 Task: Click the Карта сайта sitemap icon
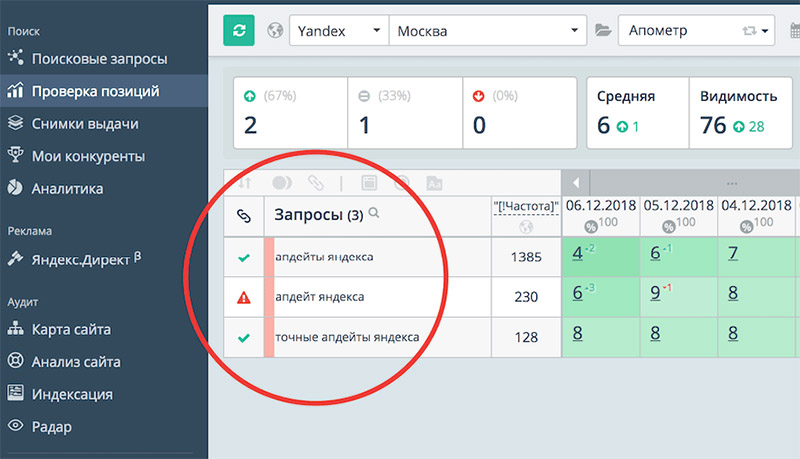tap(15, 328)
